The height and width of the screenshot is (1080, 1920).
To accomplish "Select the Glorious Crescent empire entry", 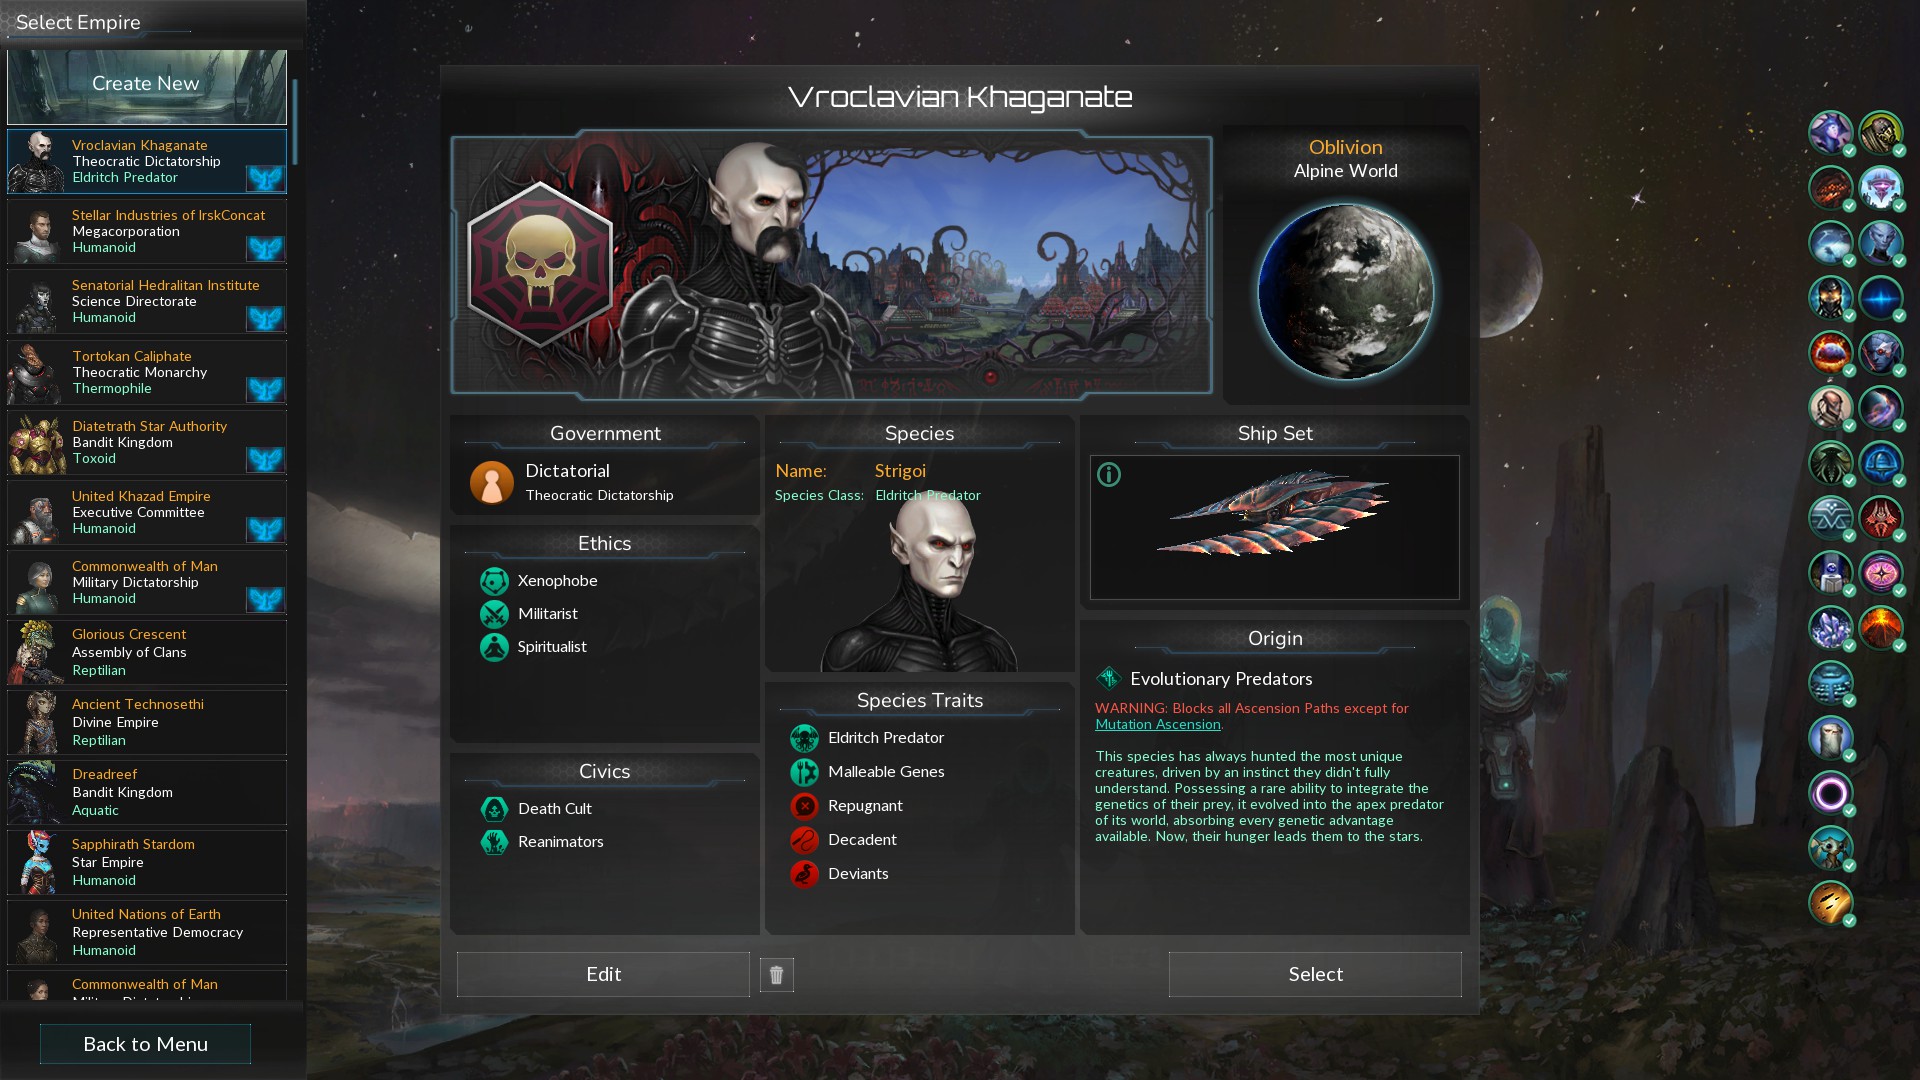I will pos(147,652).
